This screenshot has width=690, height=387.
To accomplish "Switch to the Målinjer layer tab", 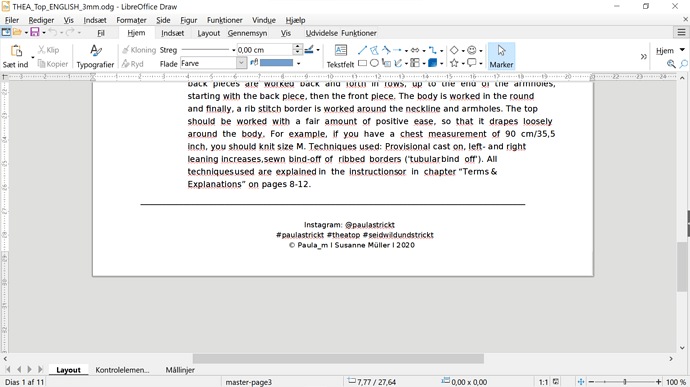I will [180, 370].
